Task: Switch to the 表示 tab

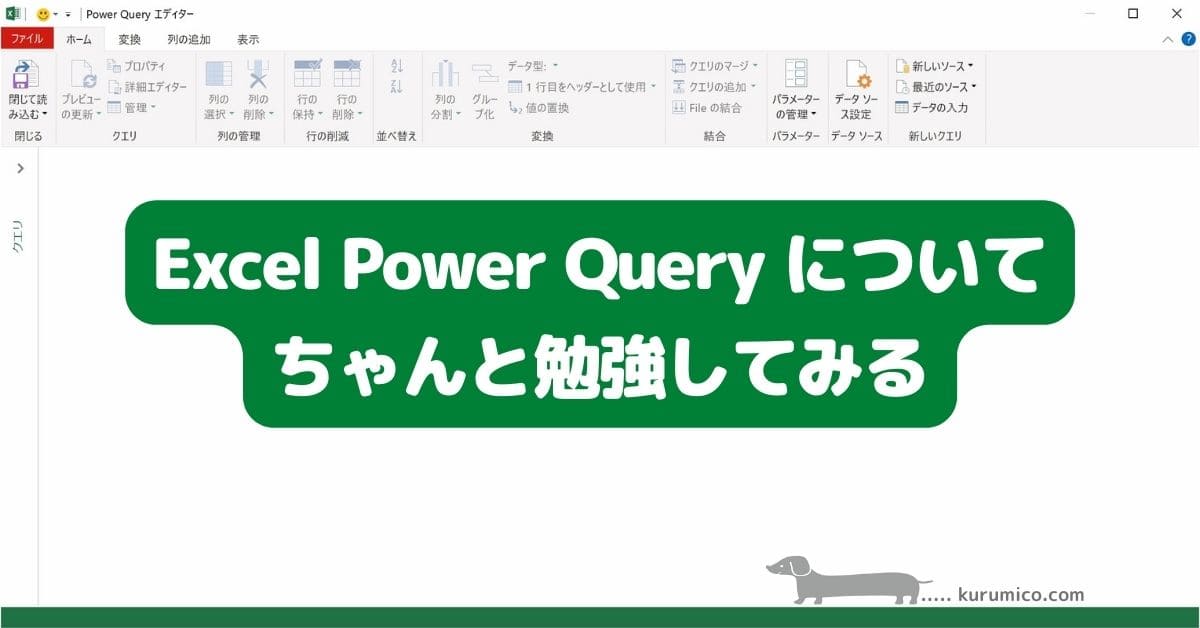Action: 248,39
